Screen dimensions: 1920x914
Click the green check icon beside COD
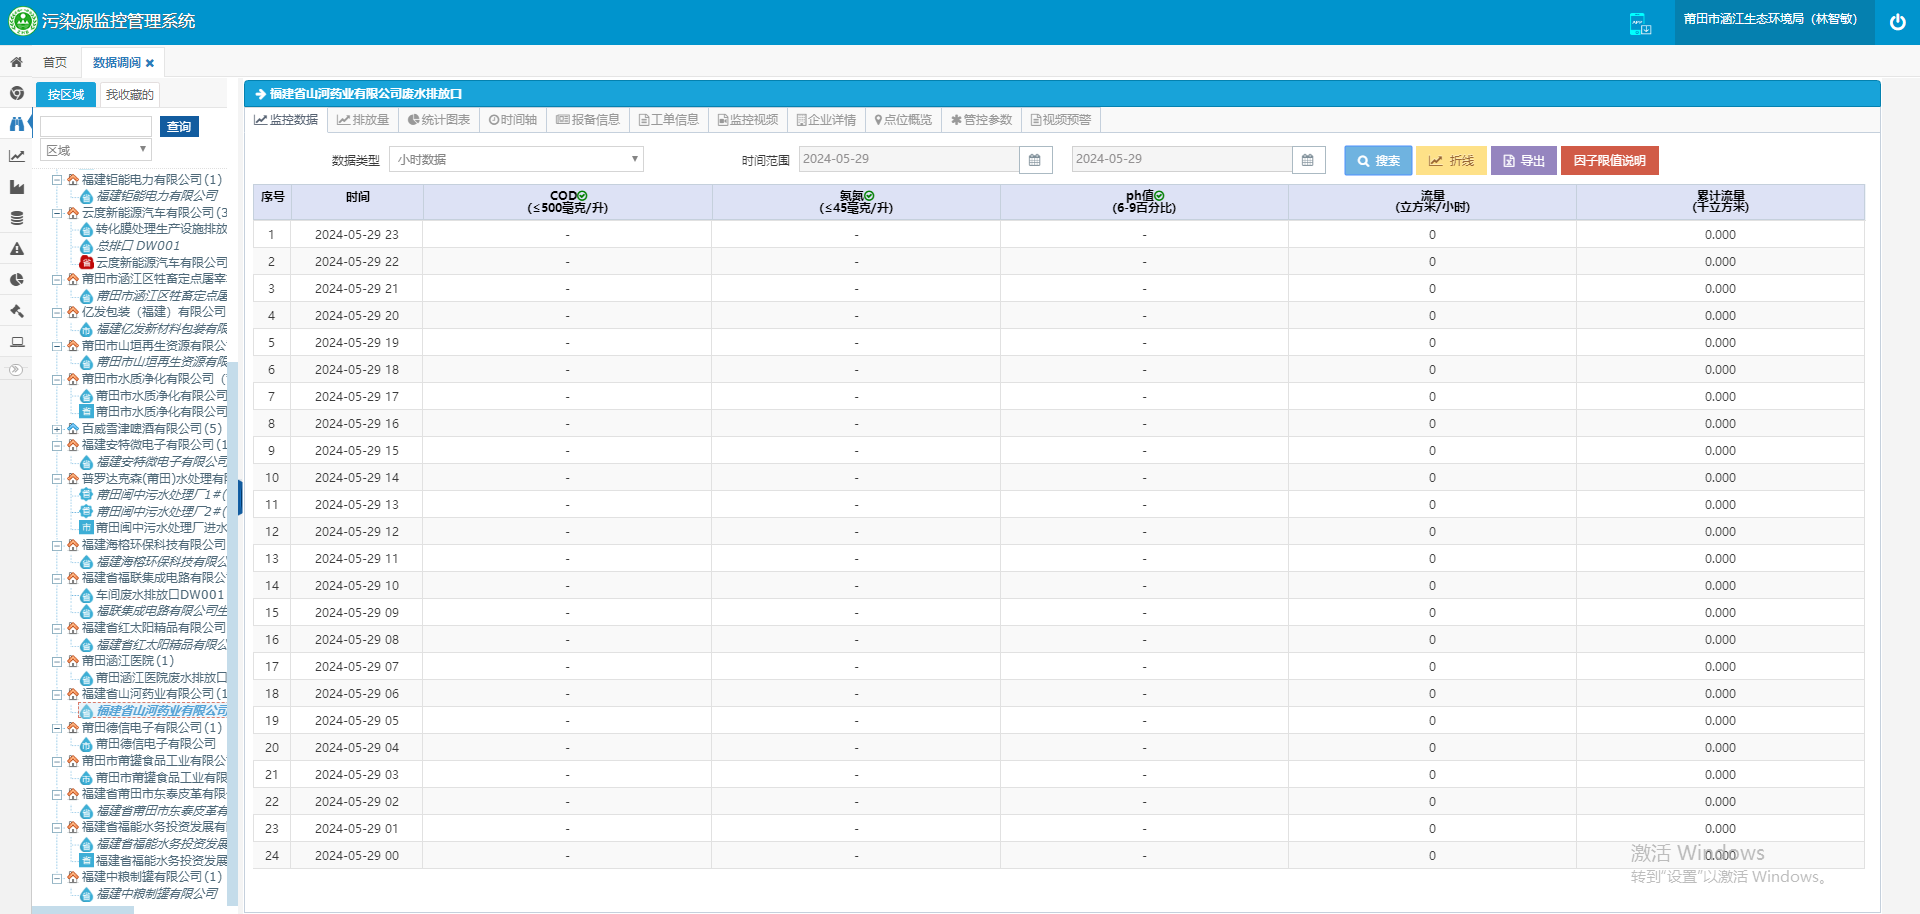pyautogui.click(x=582, y=196)
